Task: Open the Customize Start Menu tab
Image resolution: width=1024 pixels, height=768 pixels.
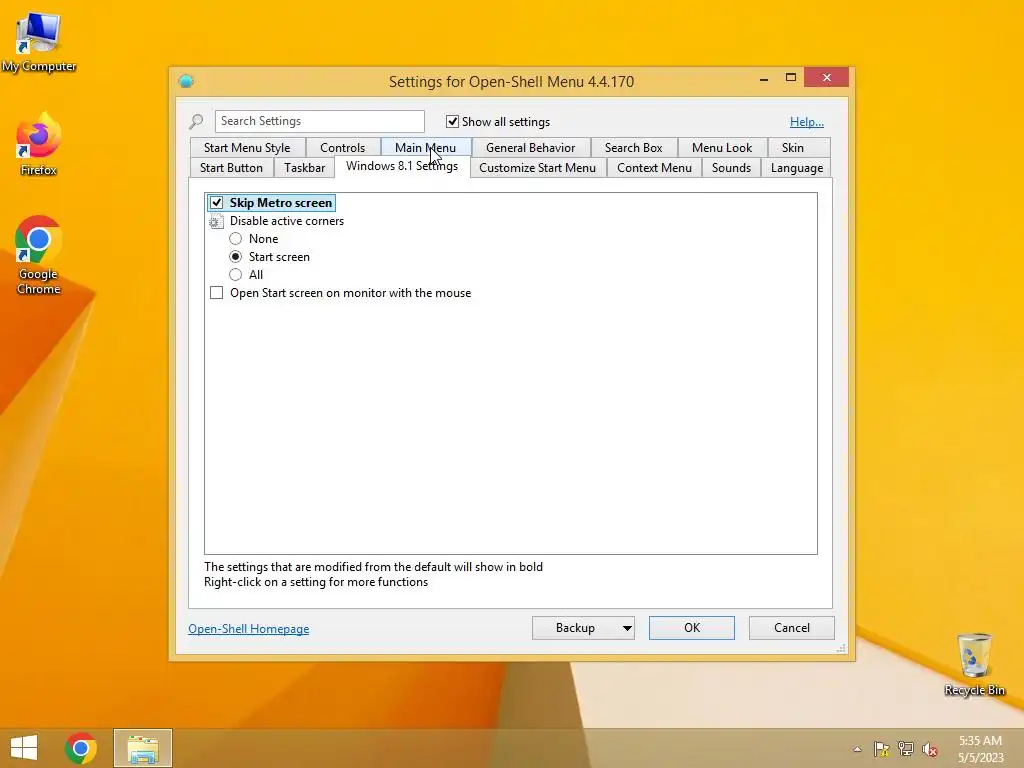Action: [x=537, y=168]
